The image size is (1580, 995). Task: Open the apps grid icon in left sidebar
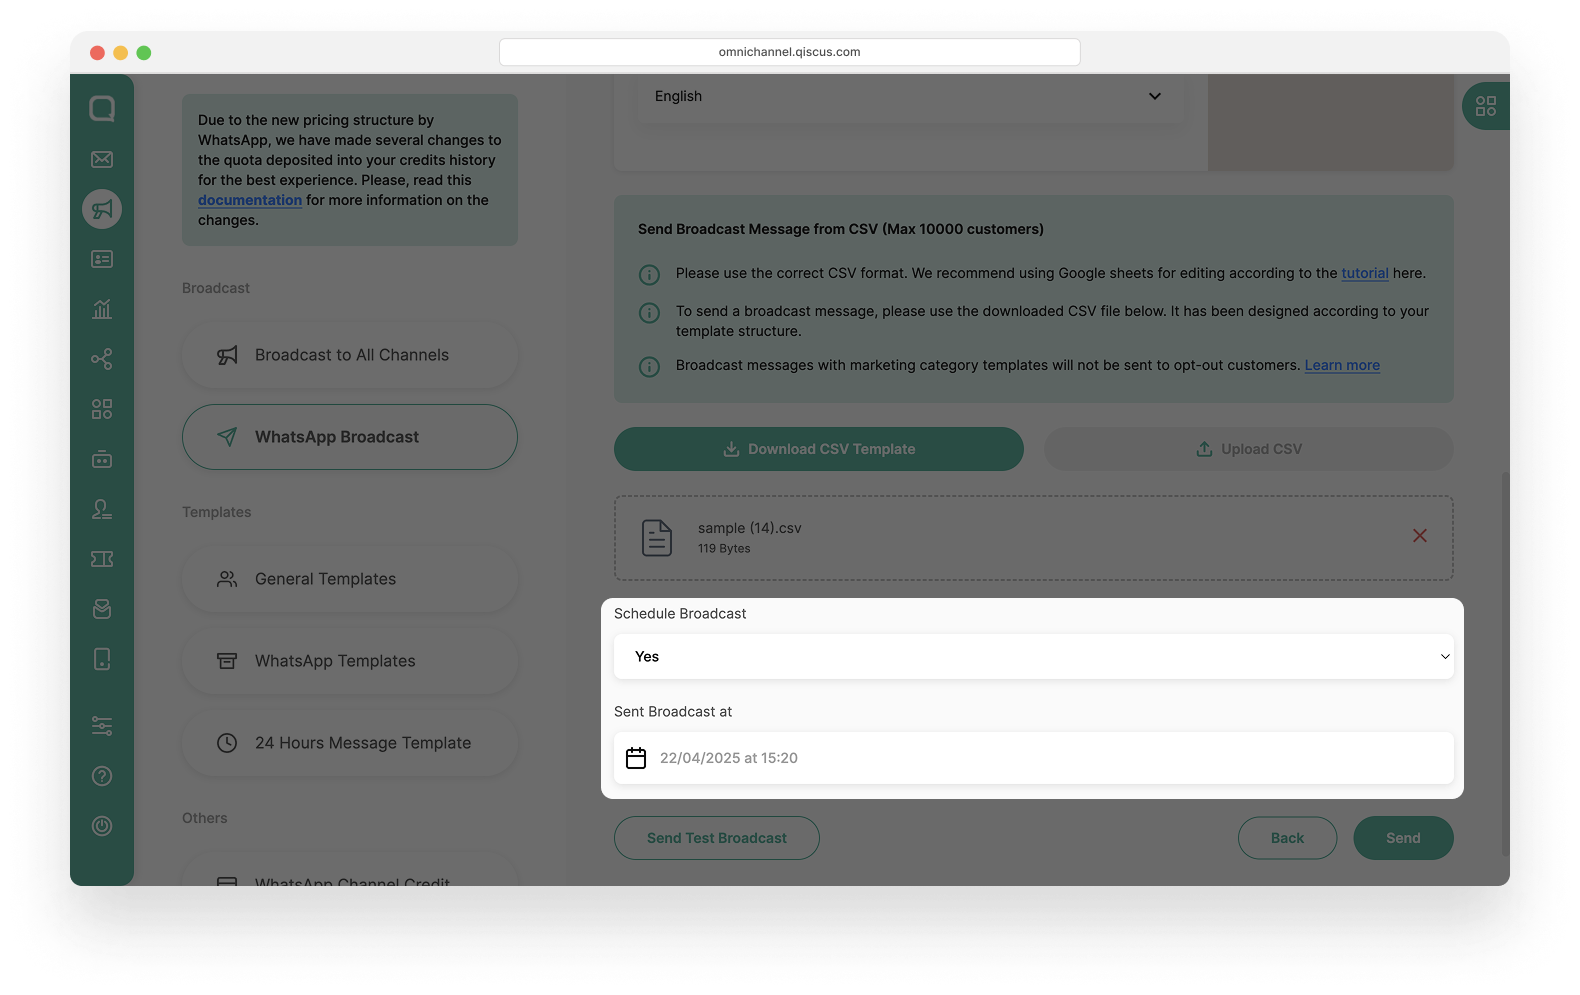102,409
